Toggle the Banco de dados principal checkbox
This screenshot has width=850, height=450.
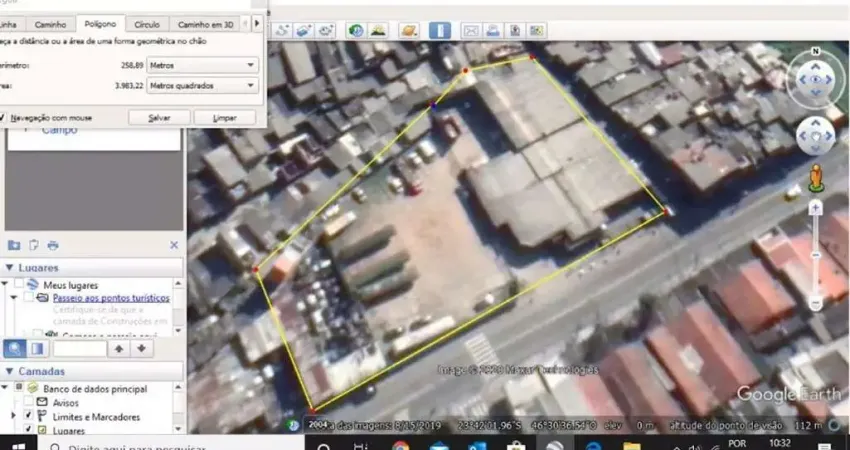coord(18,388)
